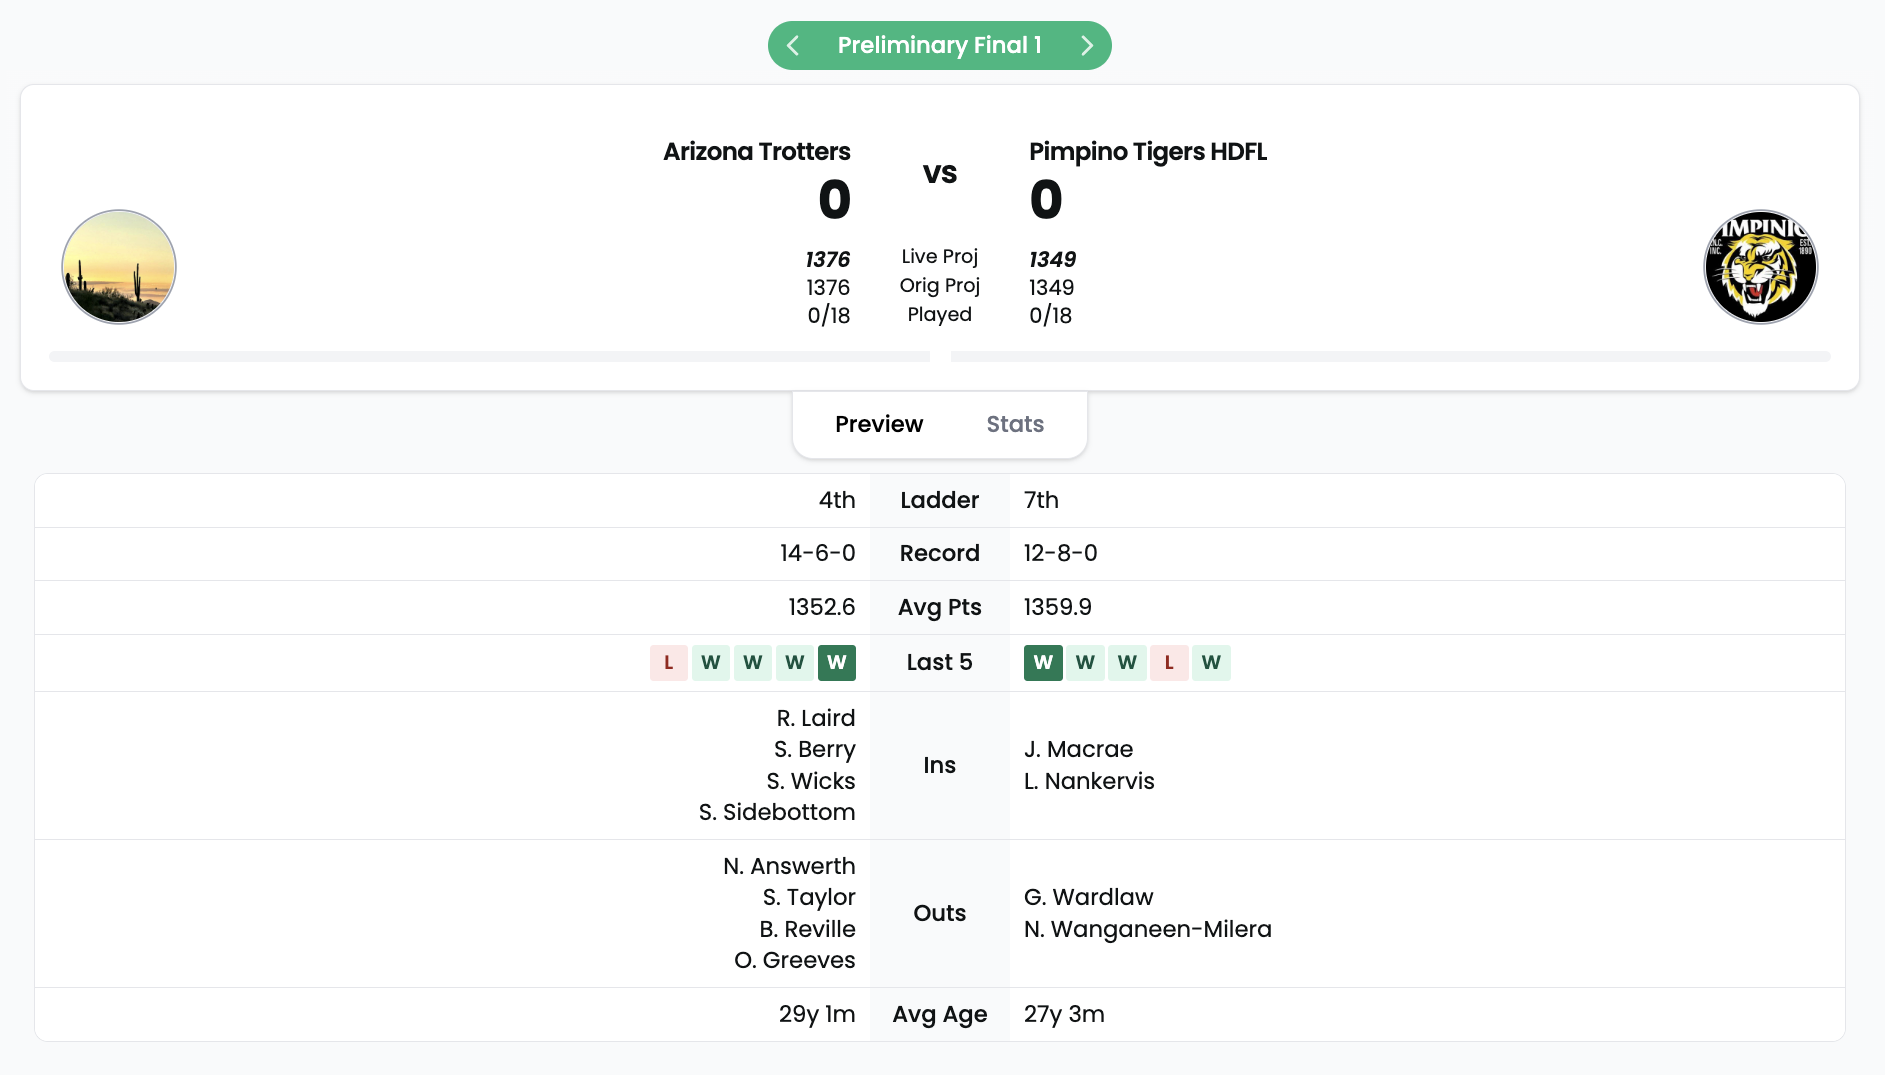Screen dimensions: 1885x1075
Task: Switch to the Preview tab
Action: pyautogui.click(x=879, y=424)
